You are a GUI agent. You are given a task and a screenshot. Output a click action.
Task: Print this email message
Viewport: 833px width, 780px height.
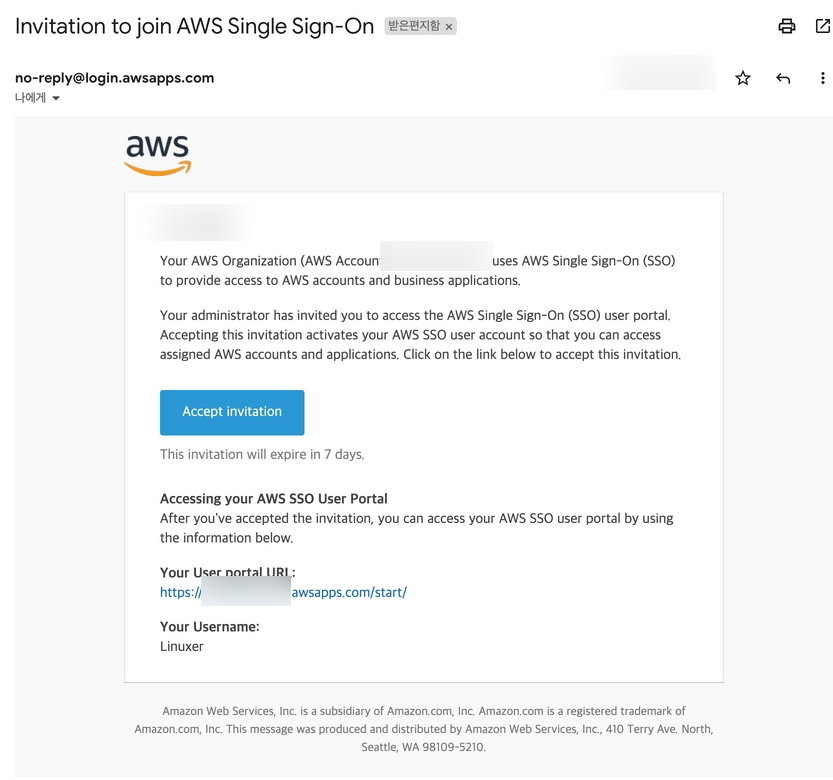coord(787,27)
